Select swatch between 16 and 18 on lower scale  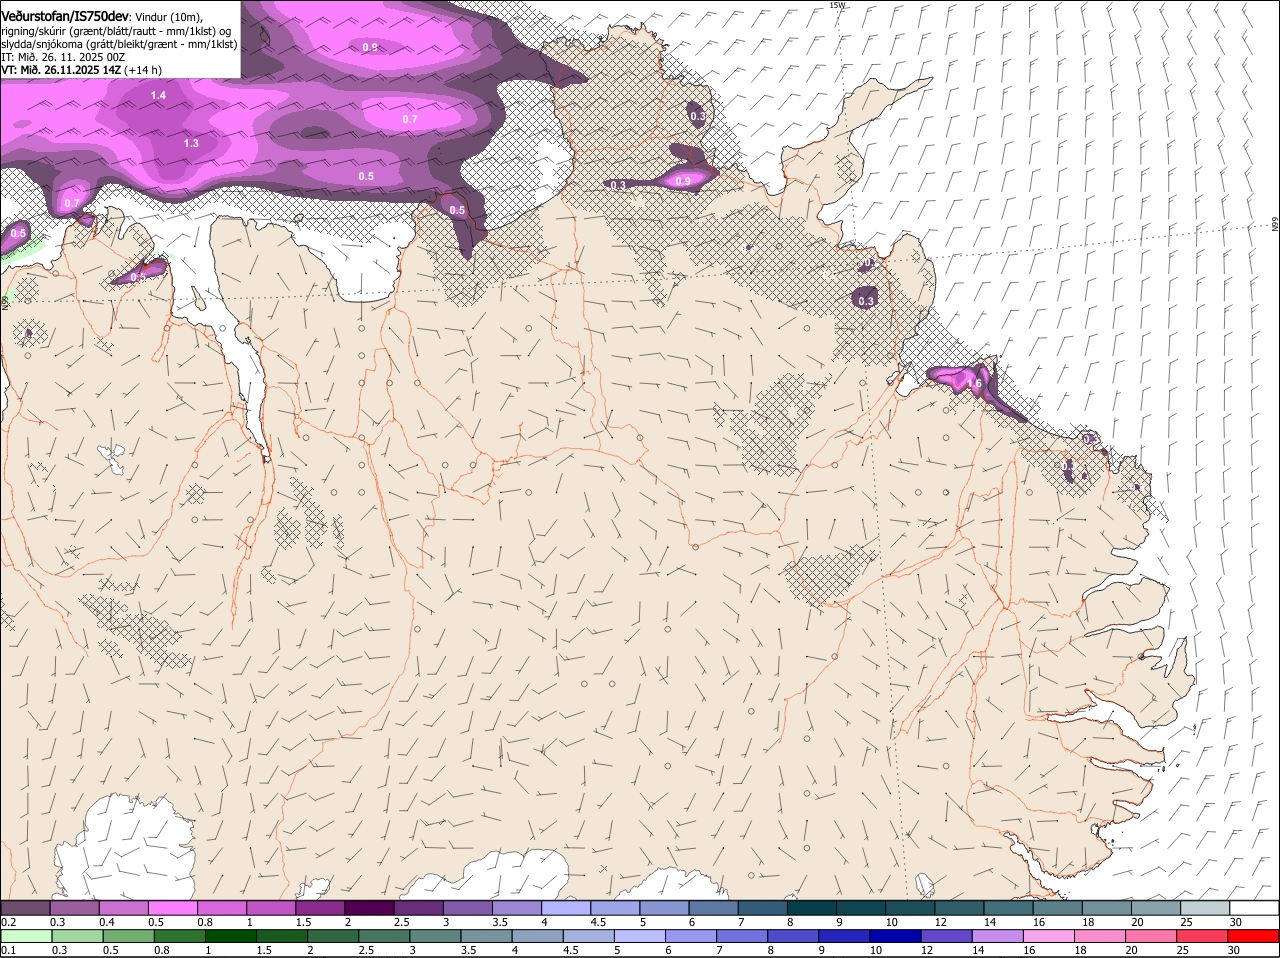click(1050, 936)
